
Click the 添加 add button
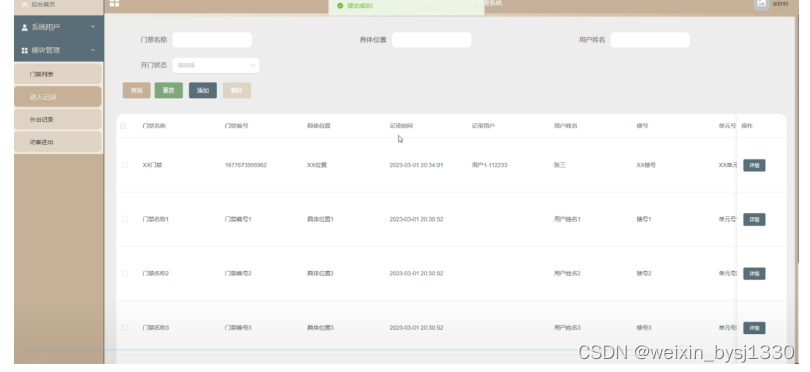click(x=202, y=90)
